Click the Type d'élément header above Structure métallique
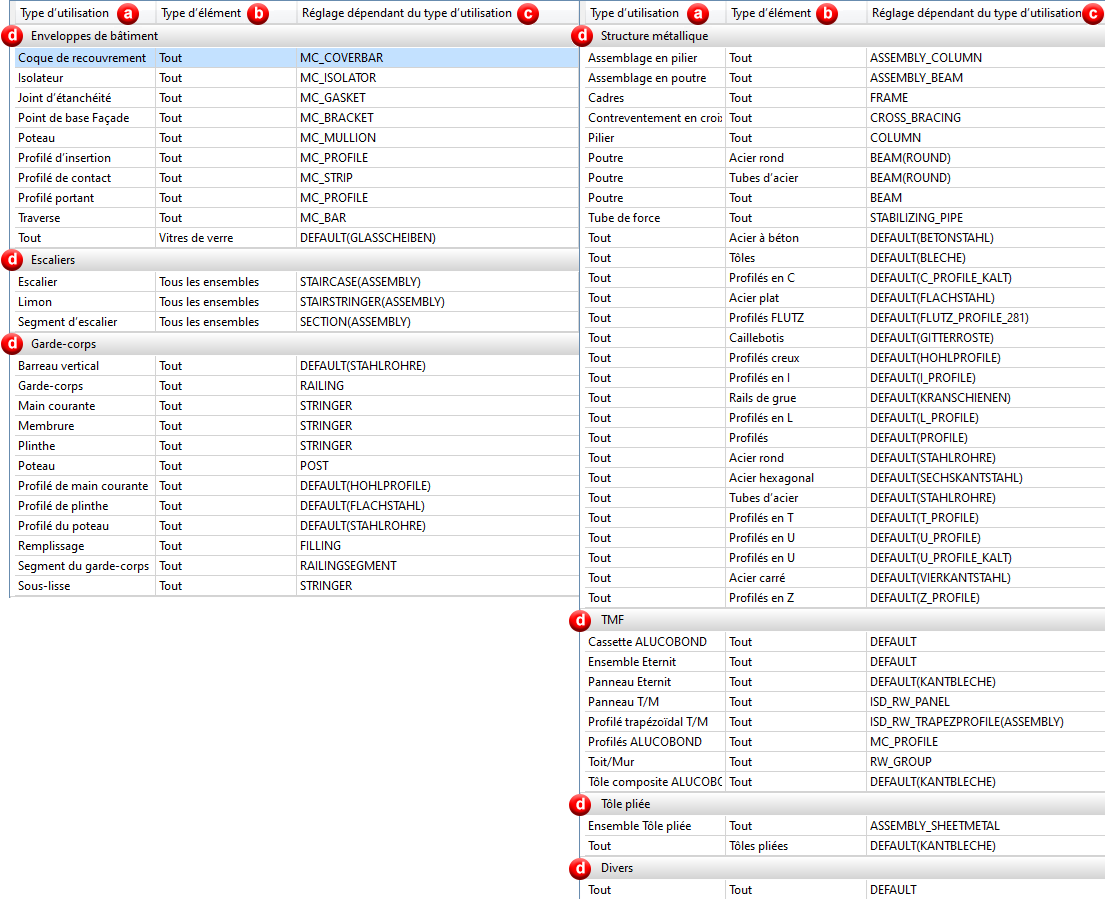Screen dimensions: 1105x899 click(x=771, y=13)
